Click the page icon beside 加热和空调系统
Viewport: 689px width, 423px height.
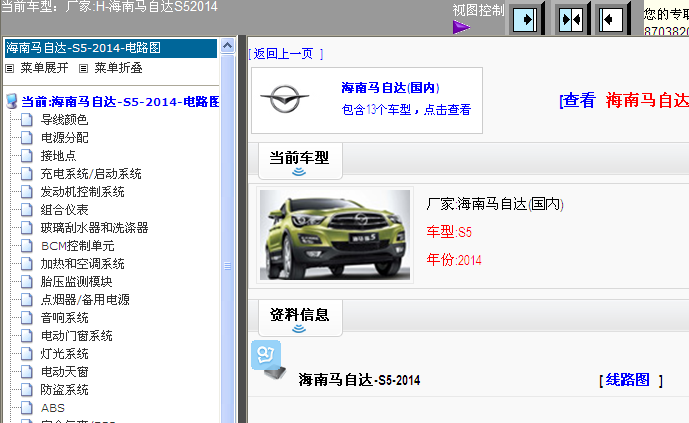(27, 264)
